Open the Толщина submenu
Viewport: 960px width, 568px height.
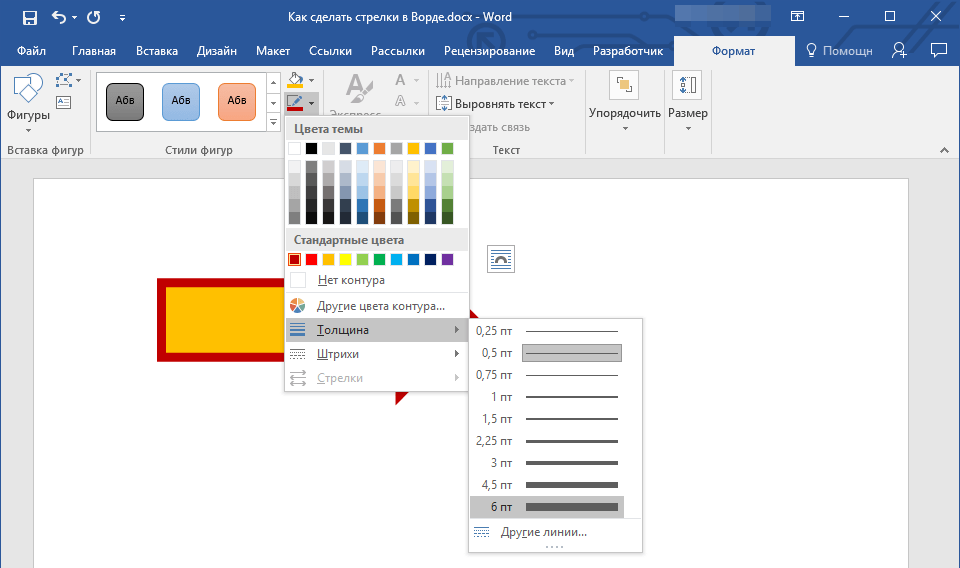pos(377,330)
